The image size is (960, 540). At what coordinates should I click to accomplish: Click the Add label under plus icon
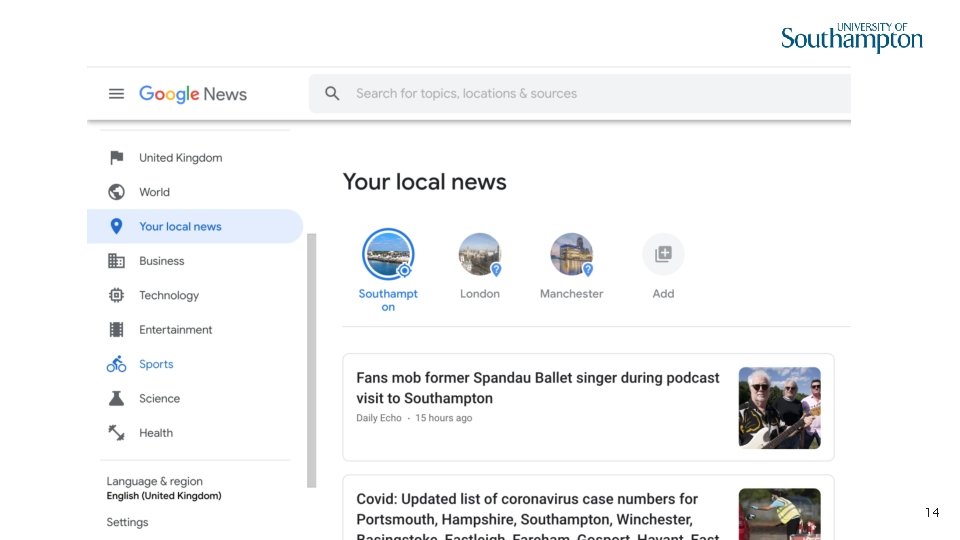click(x=663, y=294)
